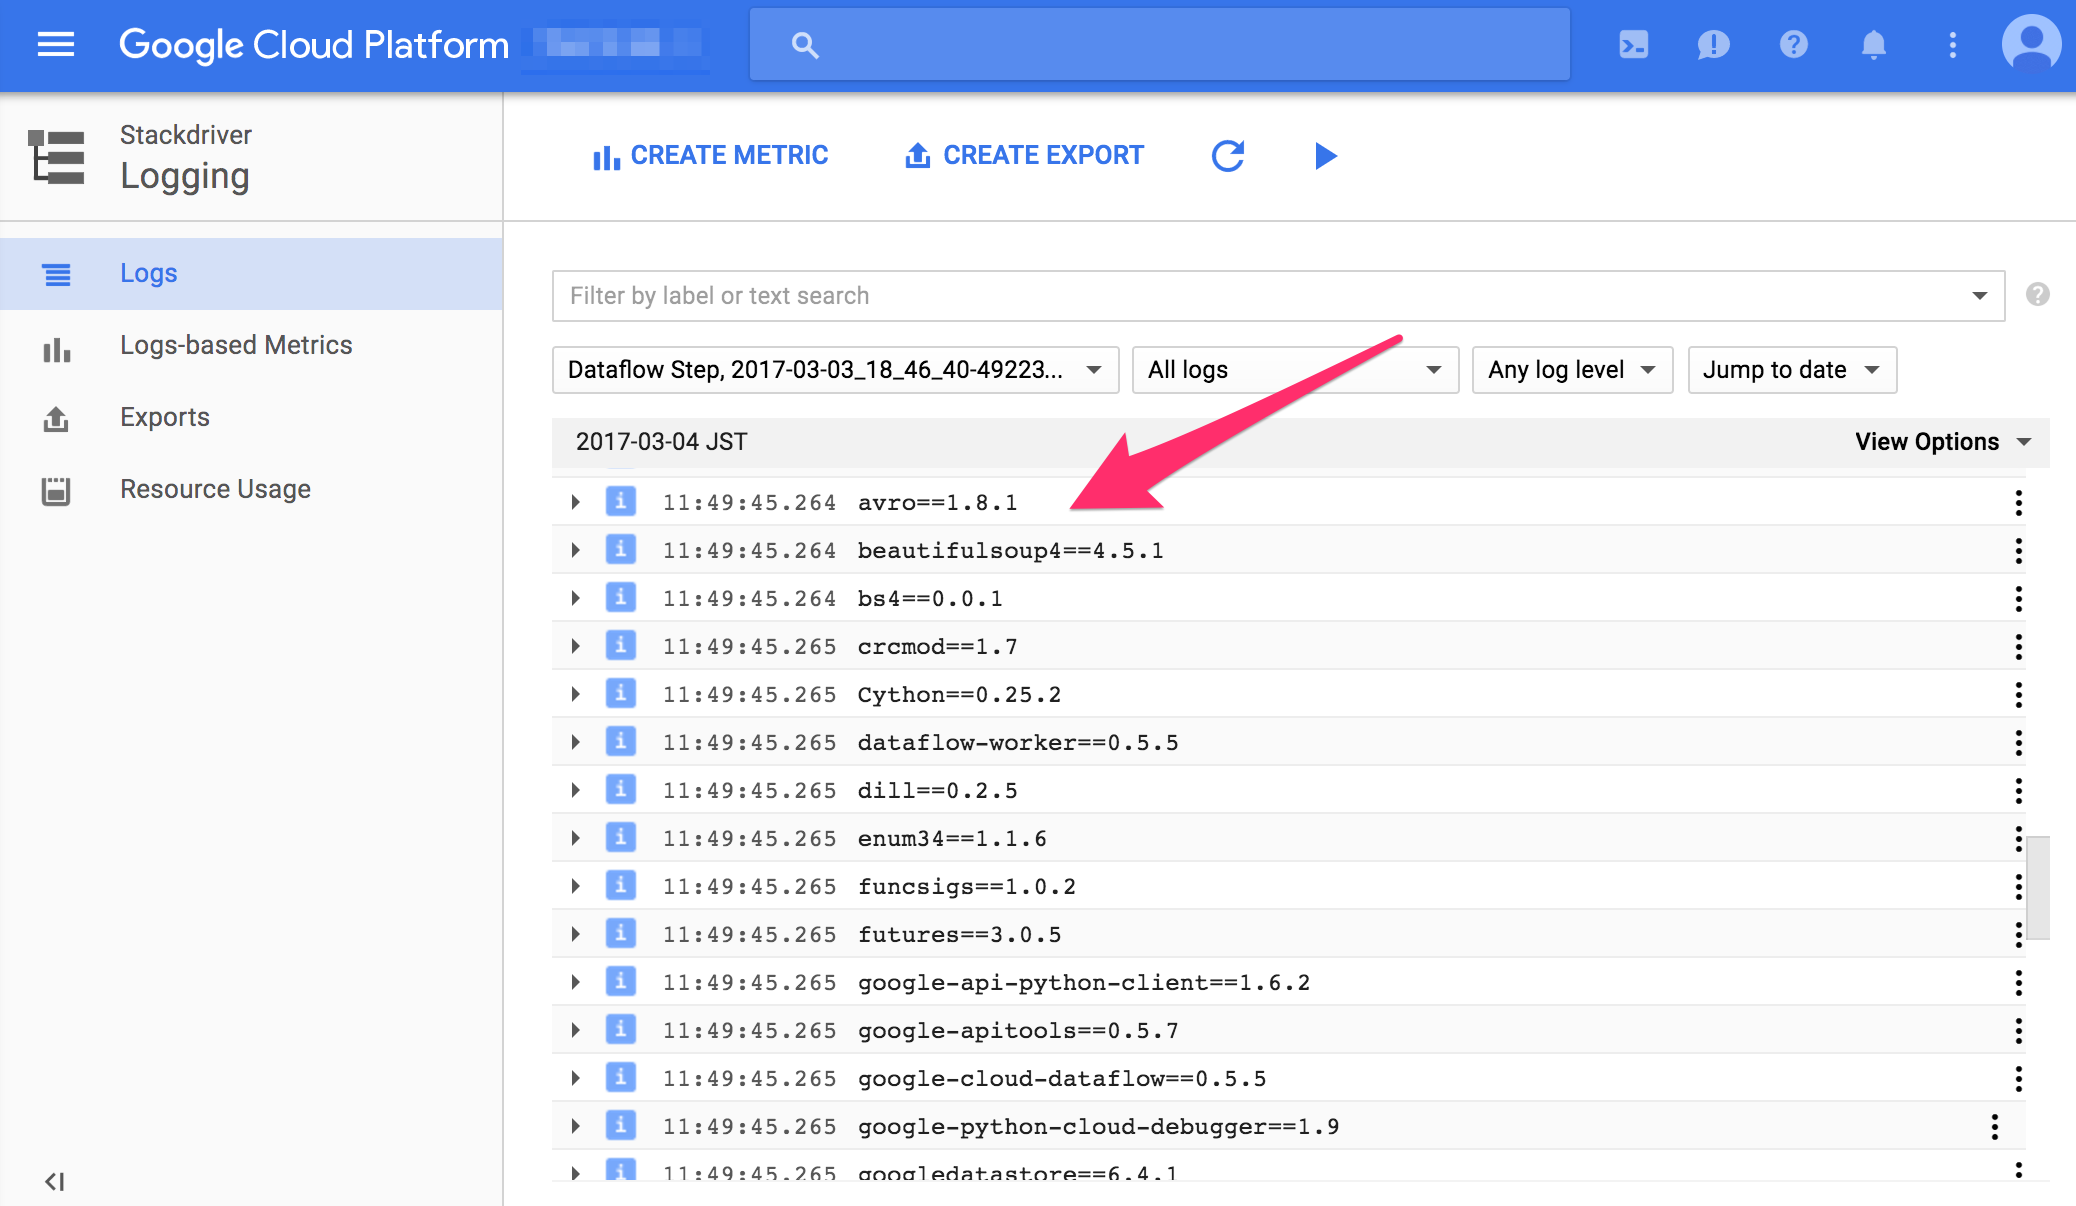The image size is (2076, 1206).
Task: Open the Cloud Shell terminal icon
Action: [x=1634, y=45]
